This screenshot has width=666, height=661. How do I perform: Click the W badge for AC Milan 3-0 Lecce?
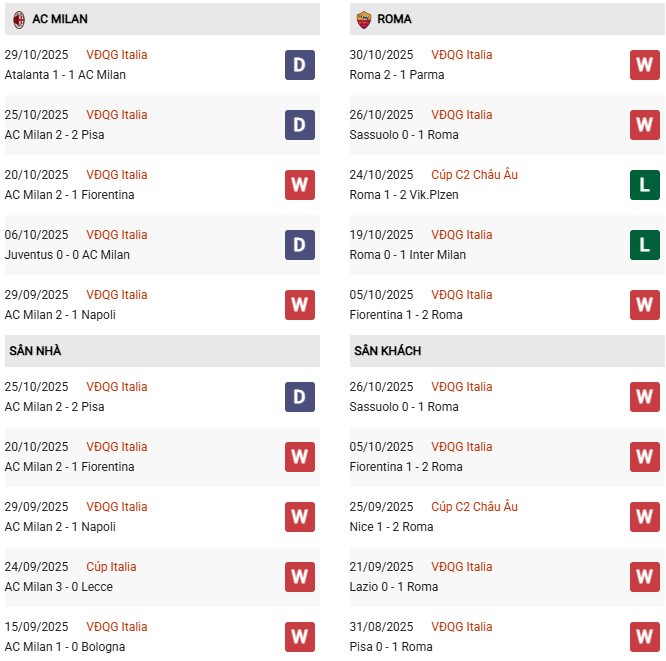coord(300,577)
